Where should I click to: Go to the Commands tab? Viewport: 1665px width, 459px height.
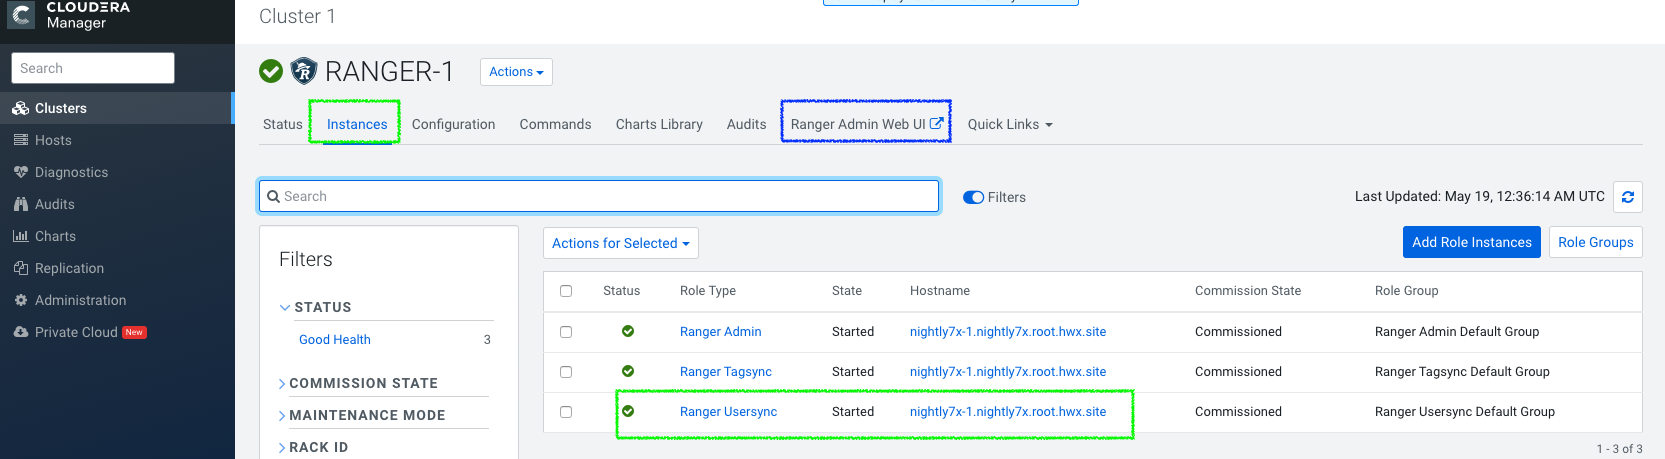[555, 124]
